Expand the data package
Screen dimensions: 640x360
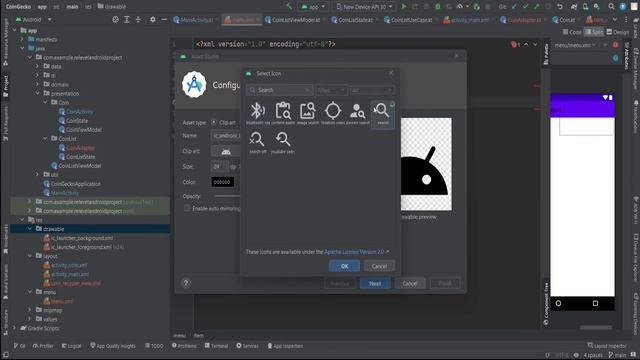[37, 66]
